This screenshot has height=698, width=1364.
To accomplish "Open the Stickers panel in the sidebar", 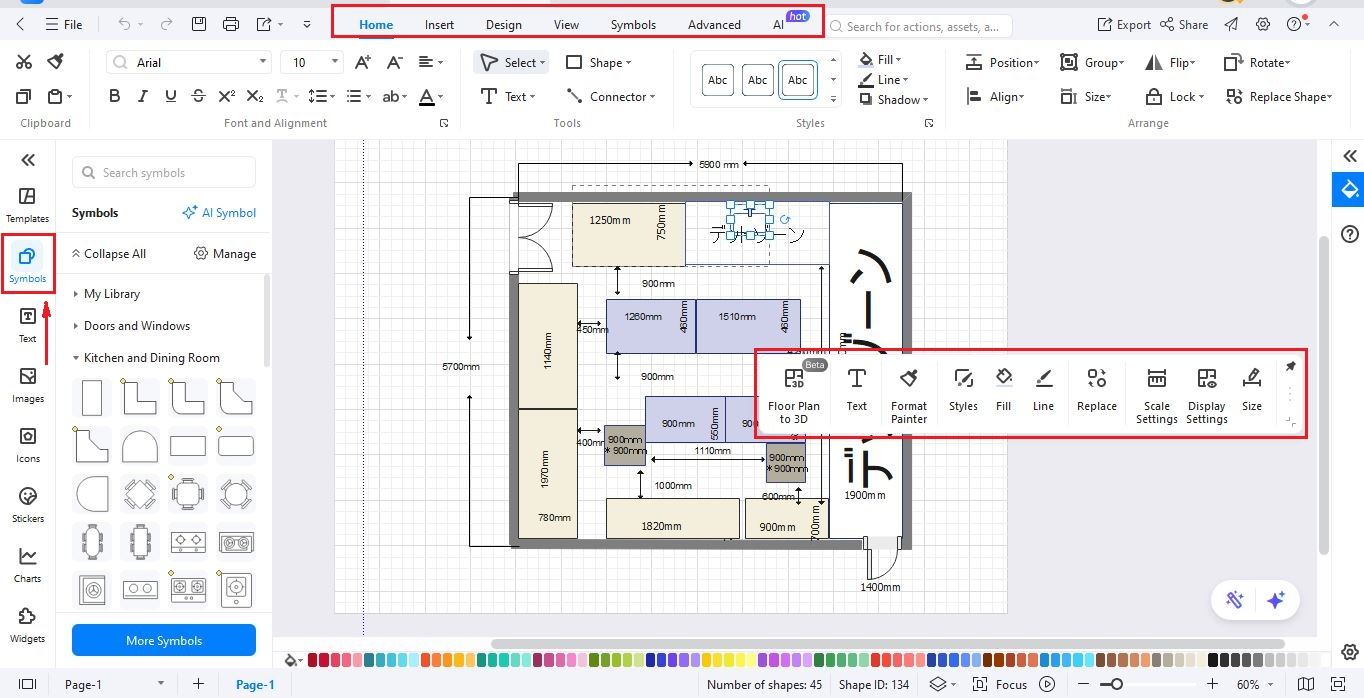I will tap(27, 504).
